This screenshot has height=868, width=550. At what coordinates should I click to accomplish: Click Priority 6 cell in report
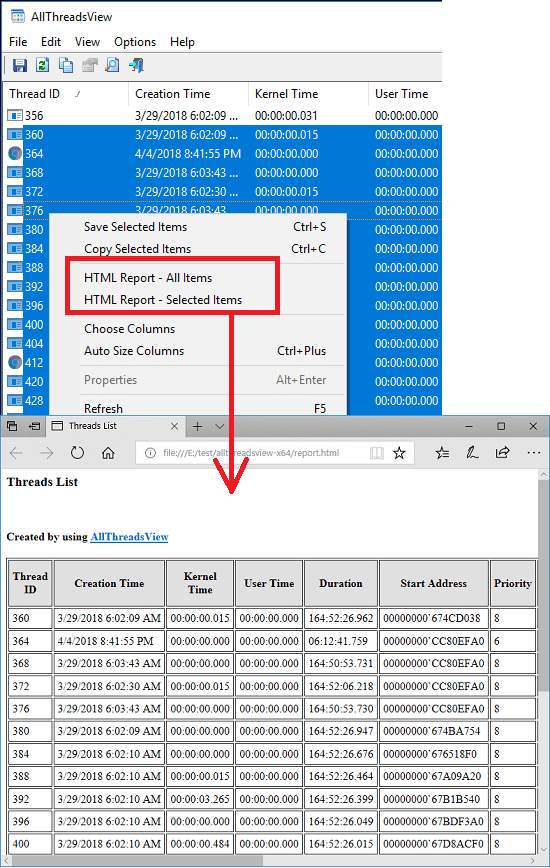(513, 641)
